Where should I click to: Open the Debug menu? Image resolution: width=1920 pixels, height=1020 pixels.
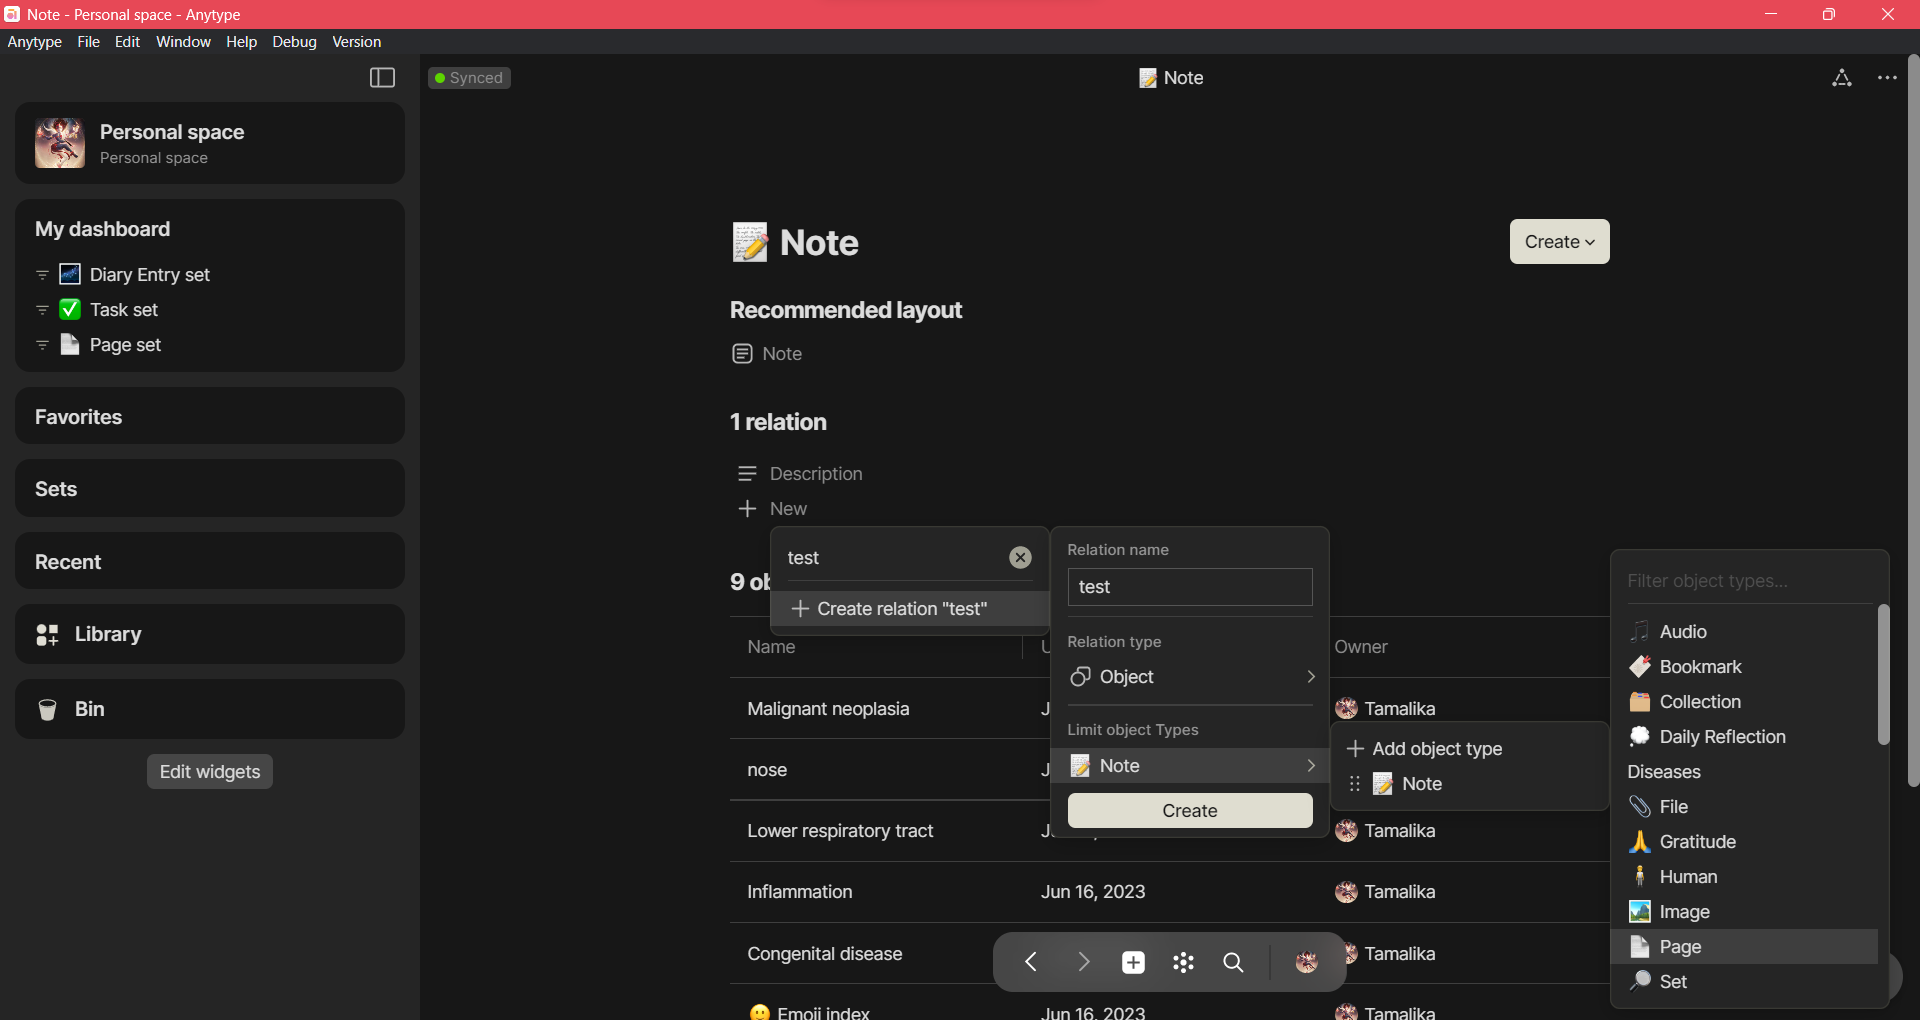pos(294,42)
